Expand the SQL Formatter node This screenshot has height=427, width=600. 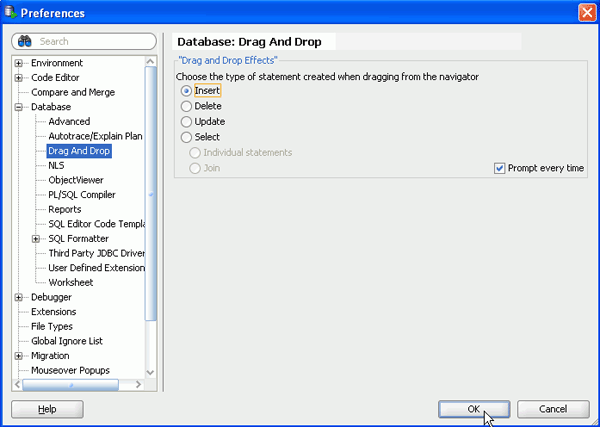[36, 239]
